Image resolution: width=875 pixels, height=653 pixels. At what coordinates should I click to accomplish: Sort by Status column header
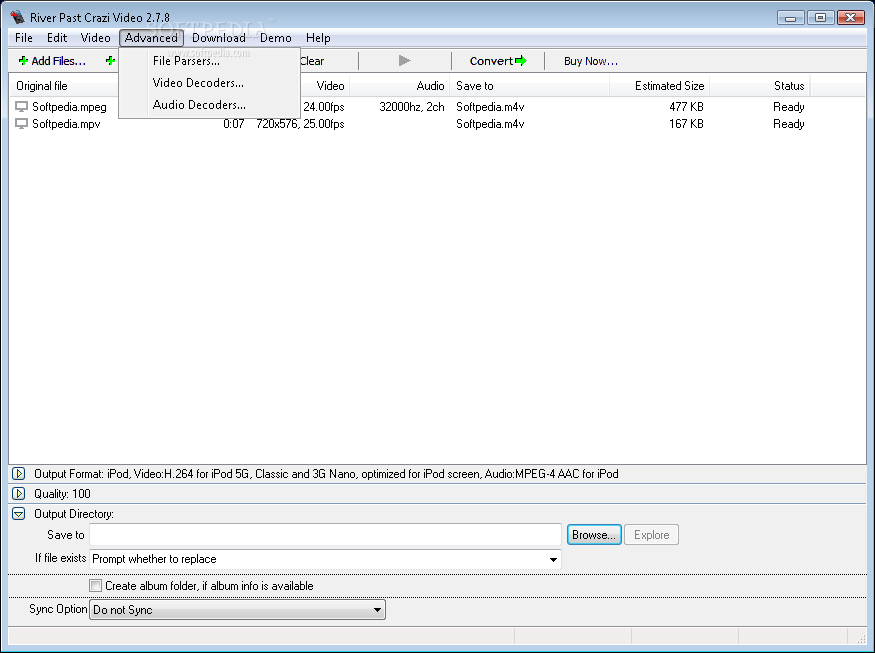(759, 86)
